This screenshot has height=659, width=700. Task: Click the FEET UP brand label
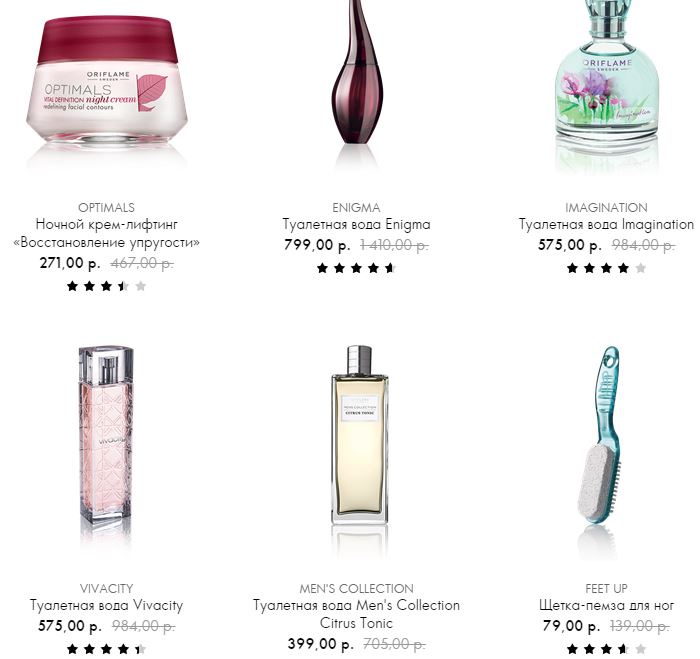(606, 588)
